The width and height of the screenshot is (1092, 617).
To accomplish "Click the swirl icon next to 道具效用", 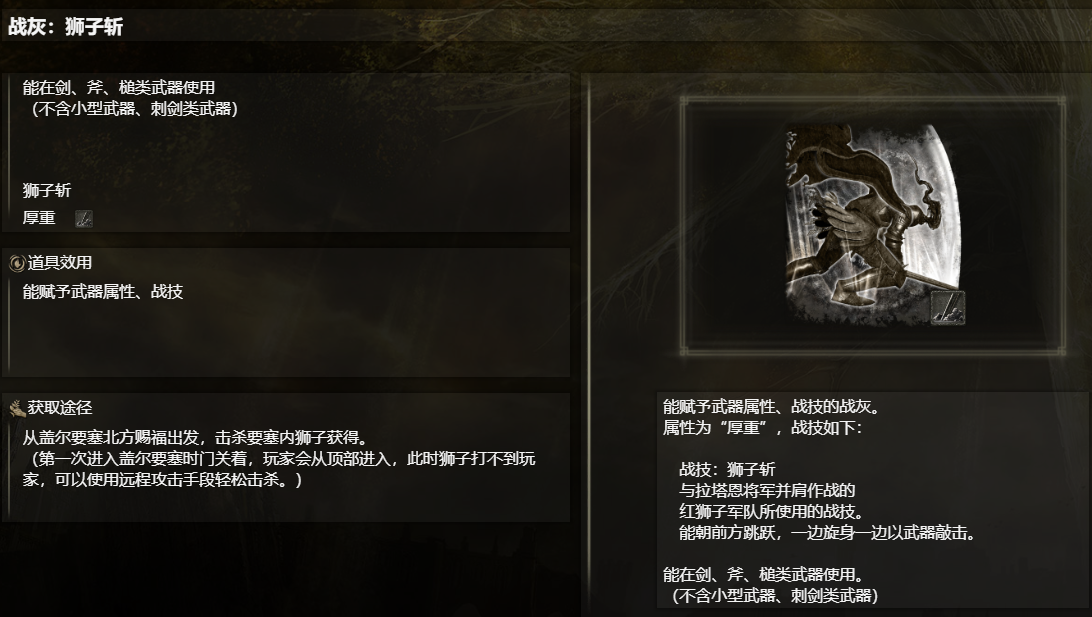I will click(17, 263).
